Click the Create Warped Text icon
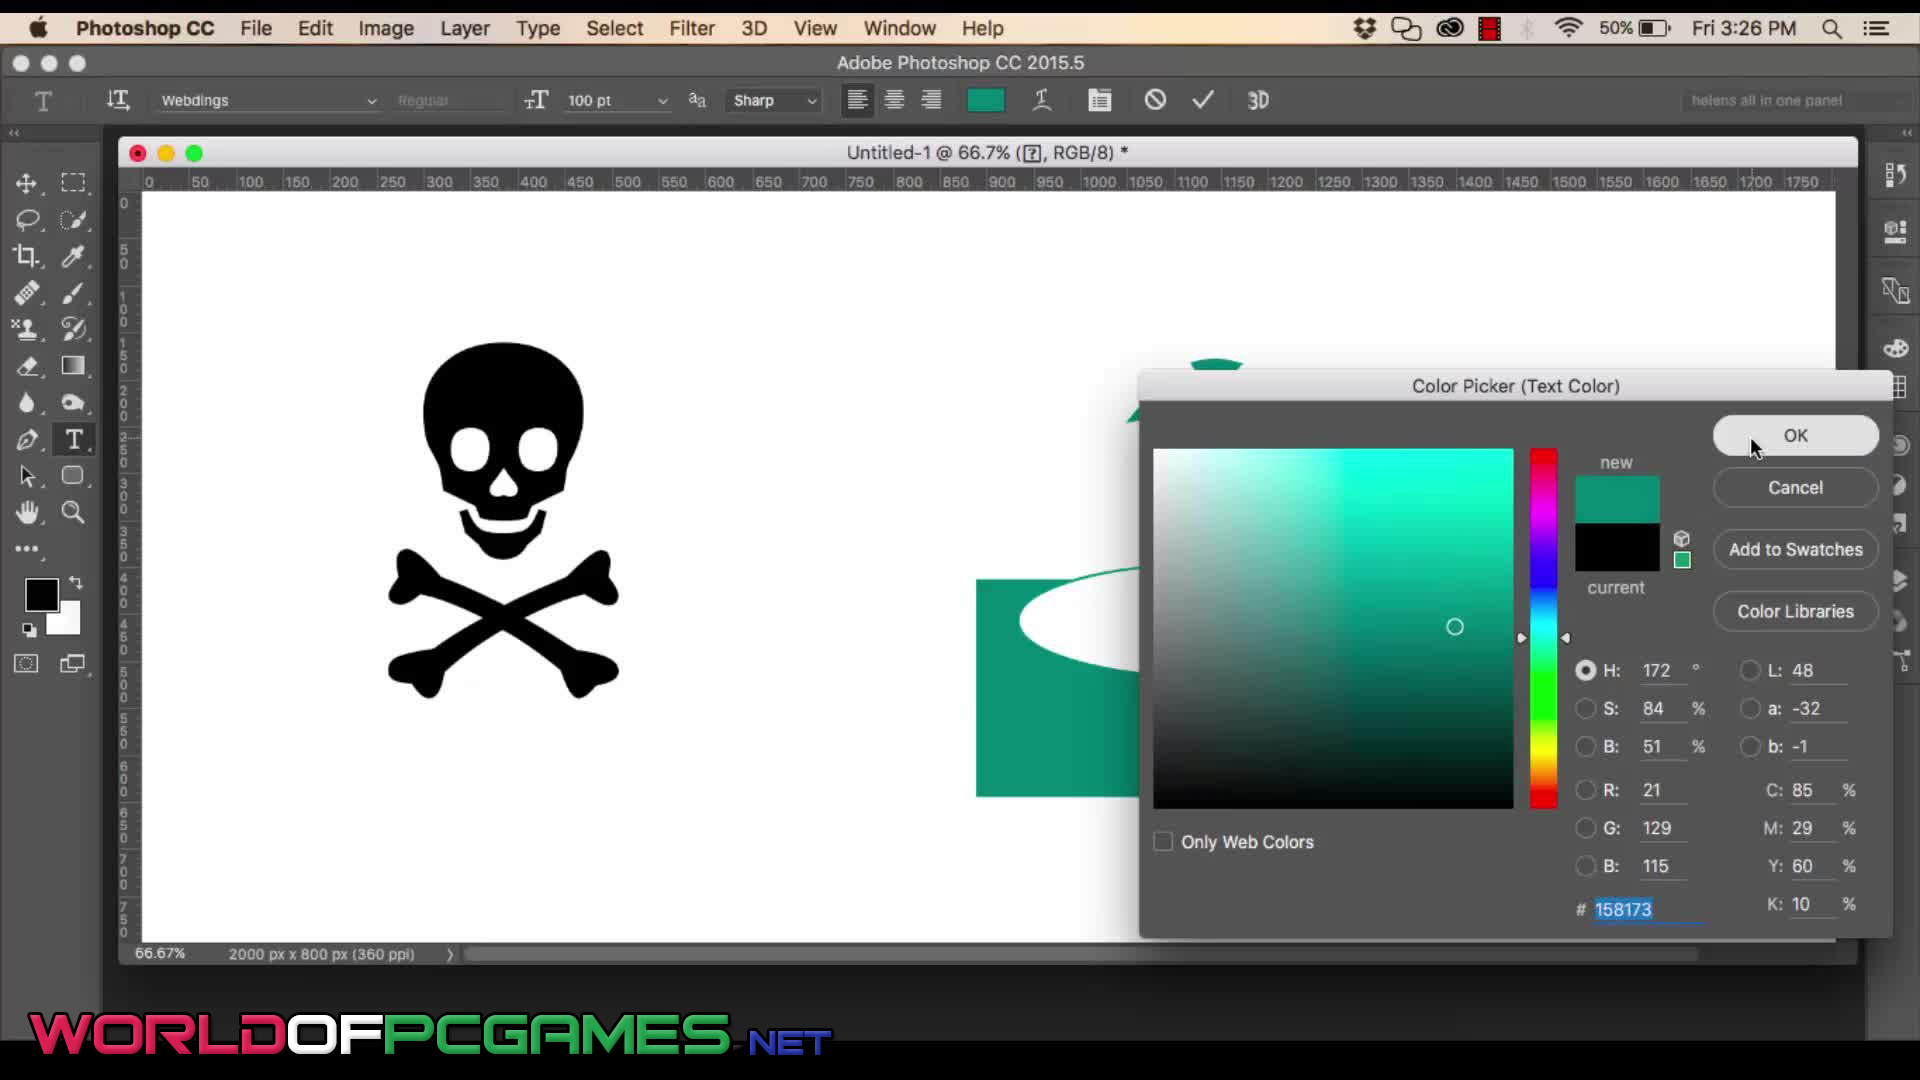 click(1042, 100)
